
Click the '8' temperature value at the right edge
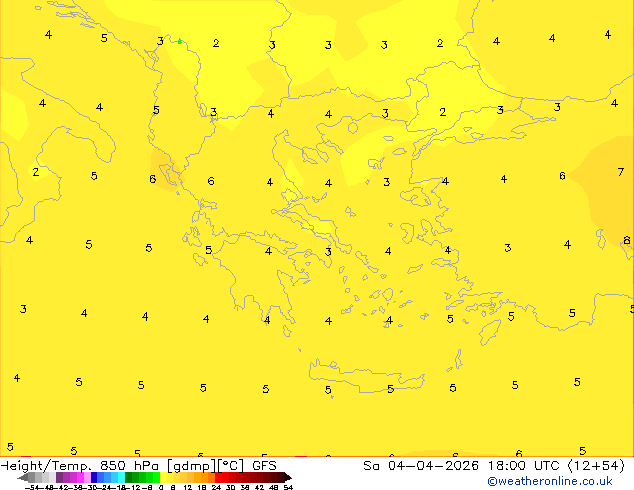coord(627,240)
